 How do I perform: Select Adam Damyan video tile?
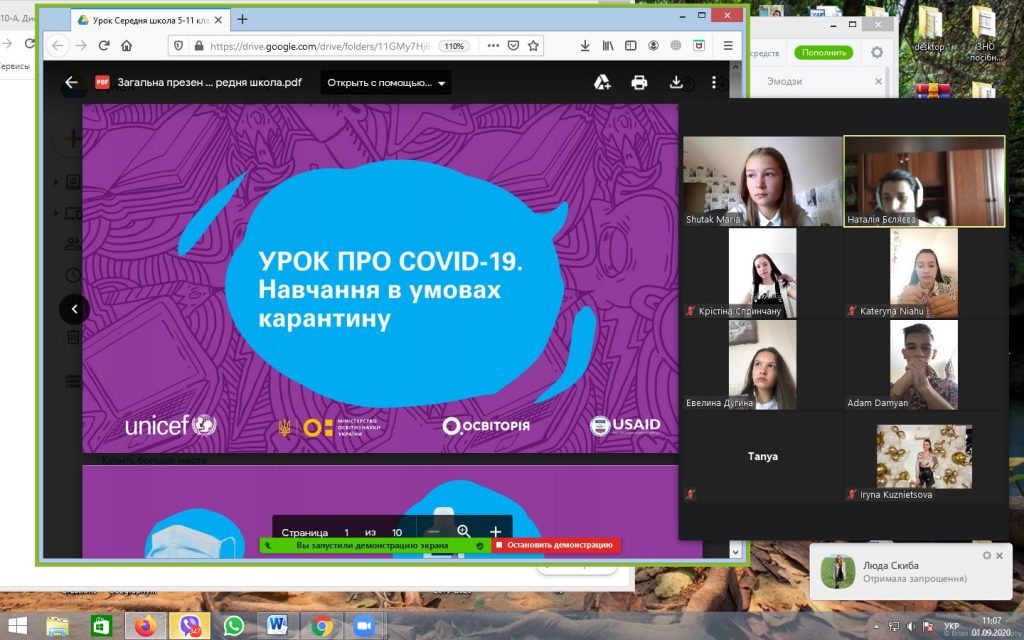(924, 365)
